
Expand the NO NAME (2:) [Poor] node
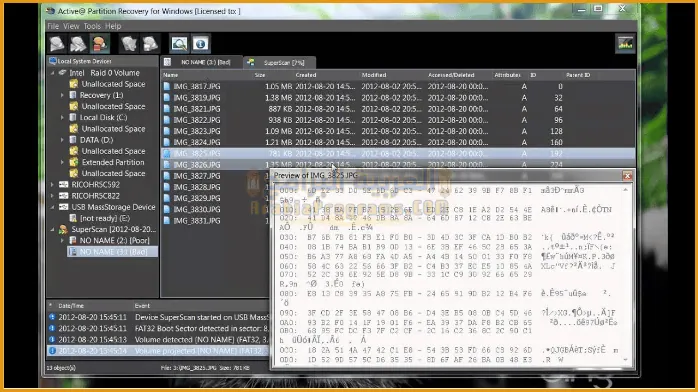[62, 240]
